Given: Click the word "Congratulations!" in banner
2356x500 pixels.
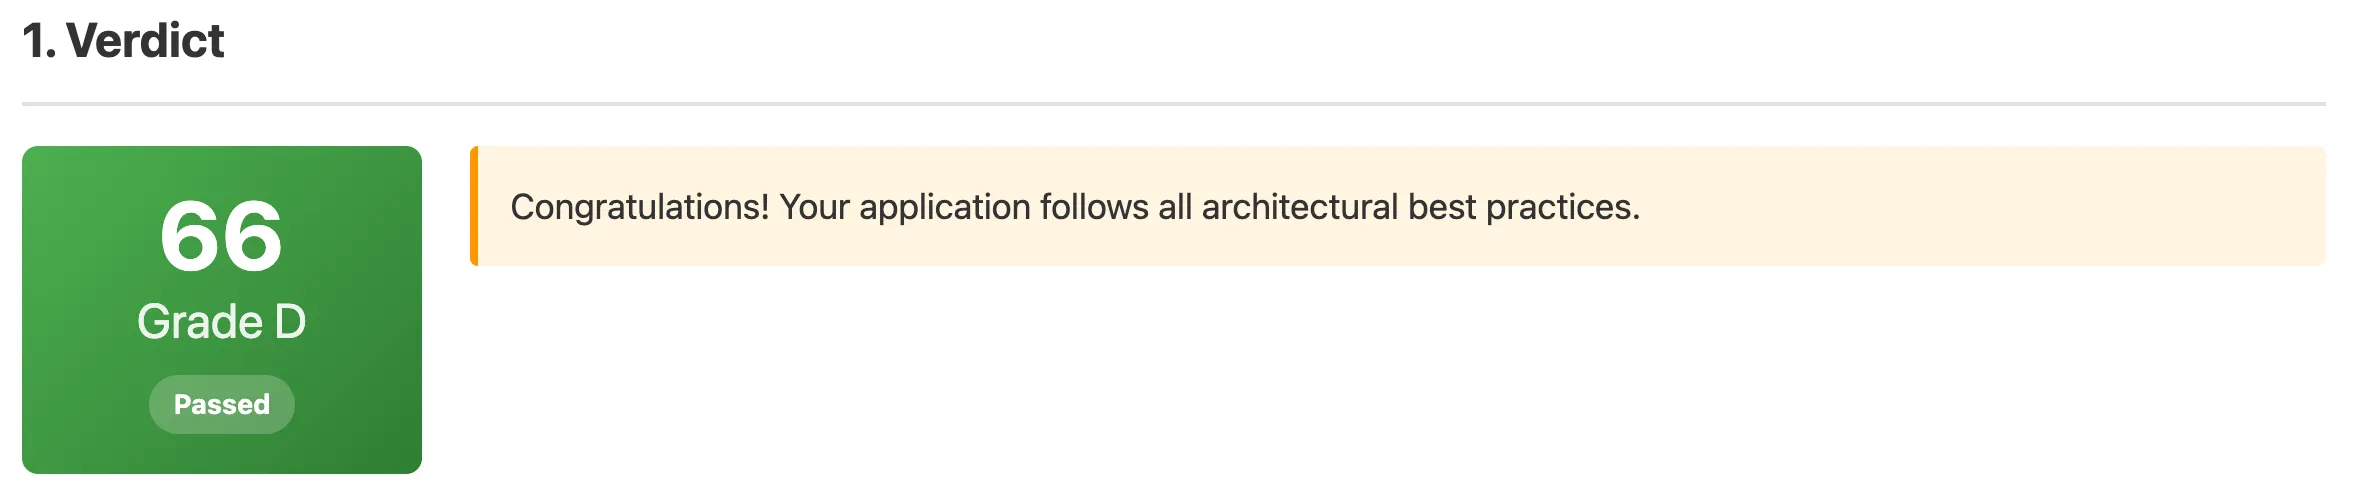Looking at the screenshot, I should click(x=640, y=207).
